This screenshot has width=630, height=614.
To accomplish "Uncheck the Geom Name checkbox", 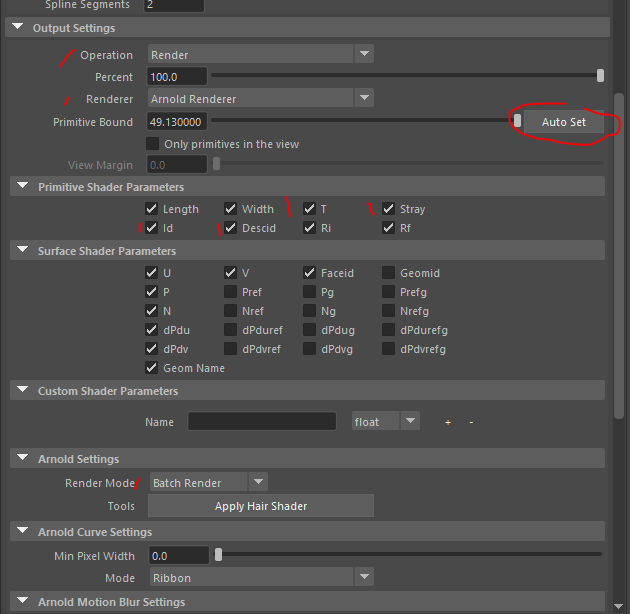I will pos(151,368).
